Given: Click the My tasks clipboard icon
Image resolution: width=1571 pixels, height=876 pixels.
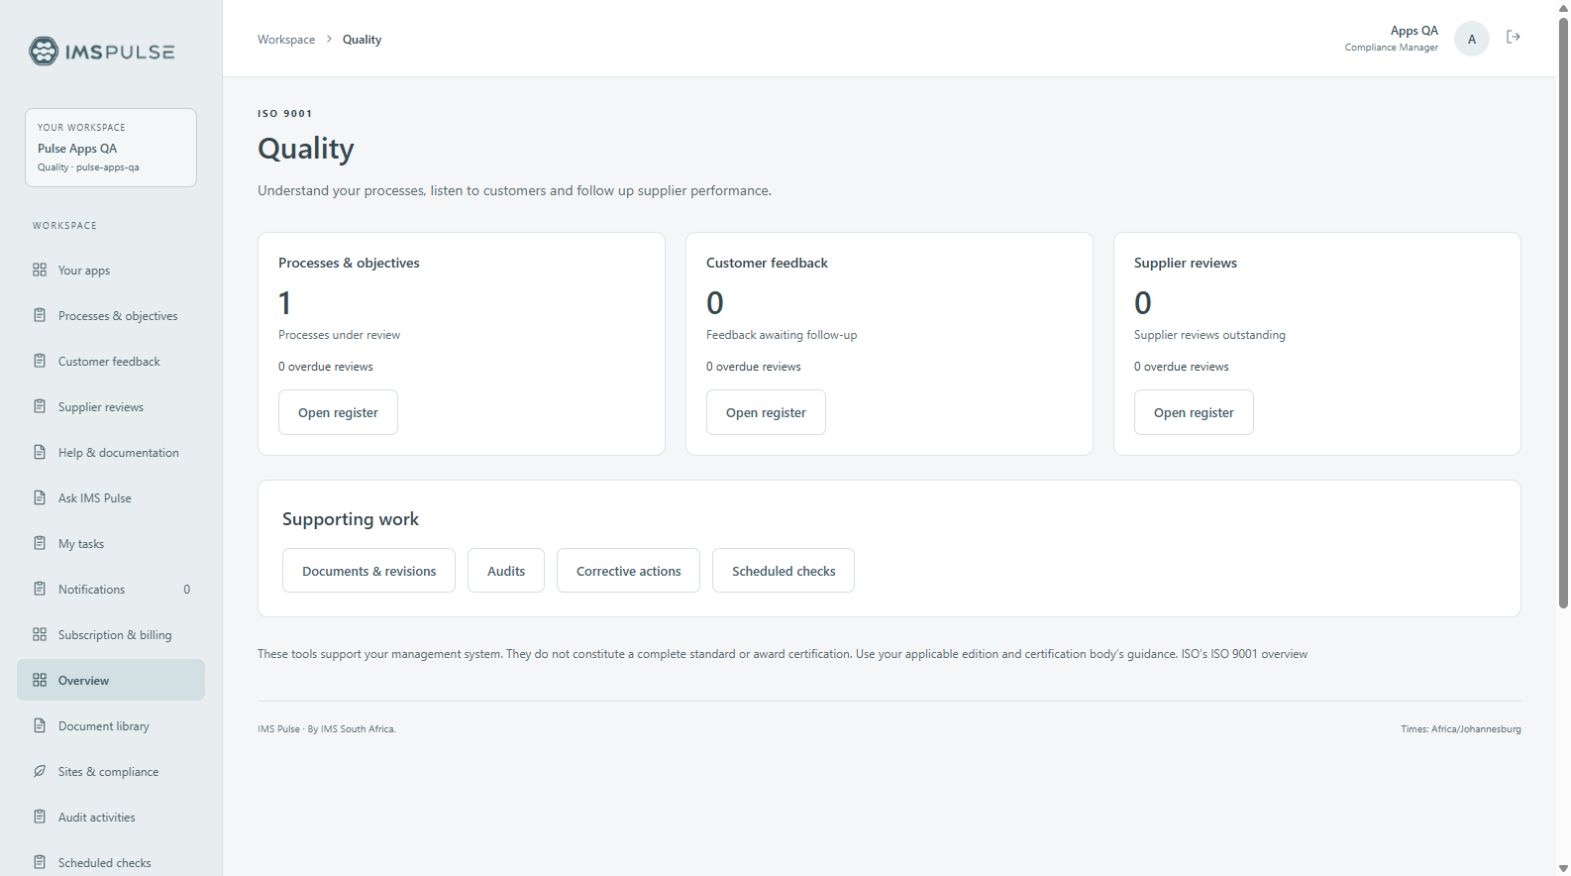Looking at the screenshot, I should click(x=40, y=543).
